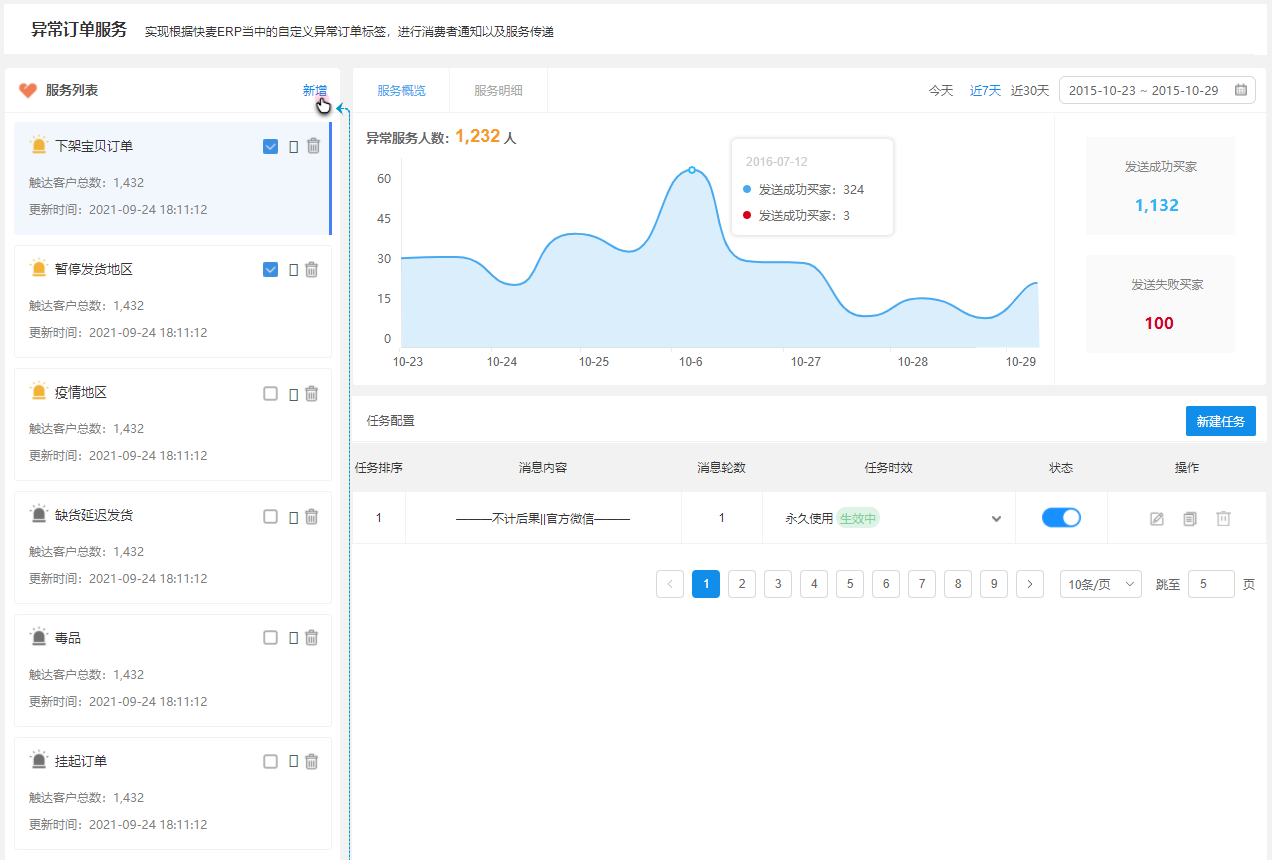Click the 新增 link in service list
The height and width of the screenshot is (860, 1272).
(x=315, y=90)
